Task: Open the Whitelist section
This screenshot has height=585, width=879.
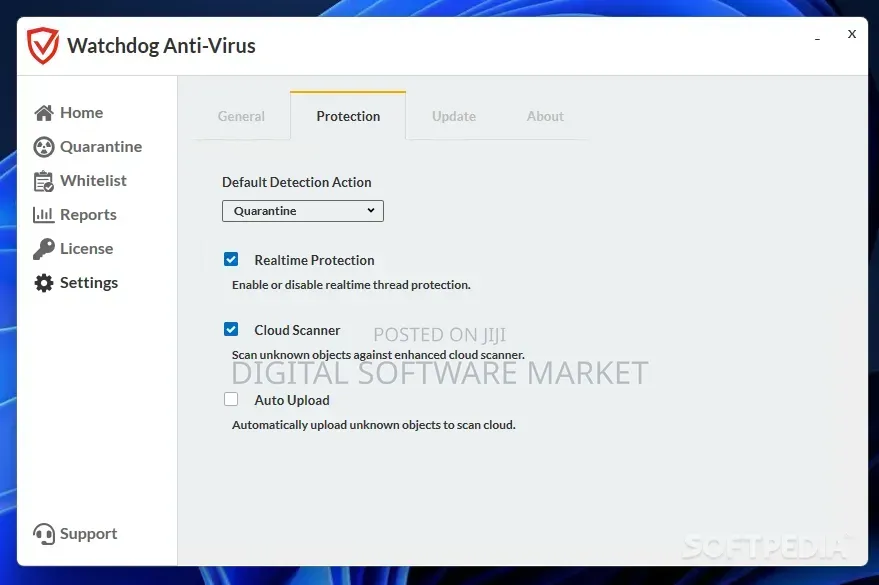Action: [93, 181]
